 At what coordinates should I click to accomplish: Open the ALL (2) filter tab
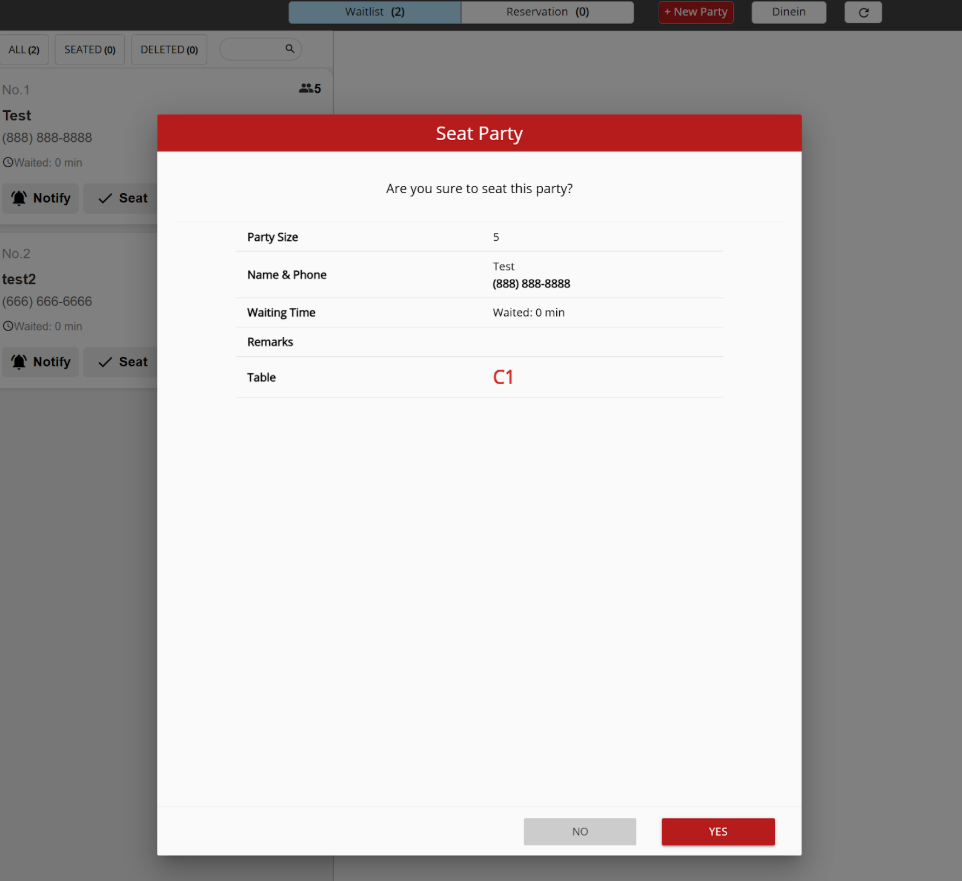(24, 50)
